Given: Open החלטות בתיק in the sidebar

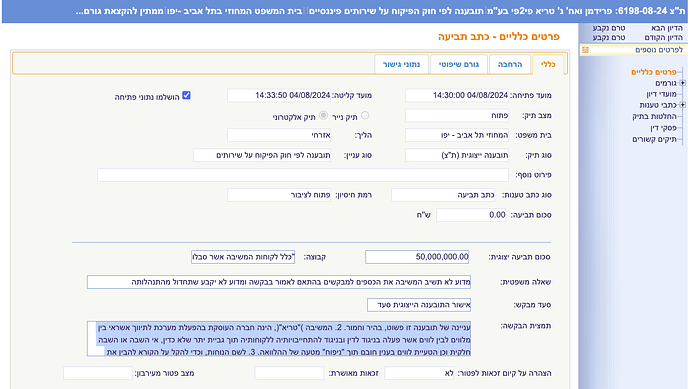Looking at the screenshot, I should point(654,116).
